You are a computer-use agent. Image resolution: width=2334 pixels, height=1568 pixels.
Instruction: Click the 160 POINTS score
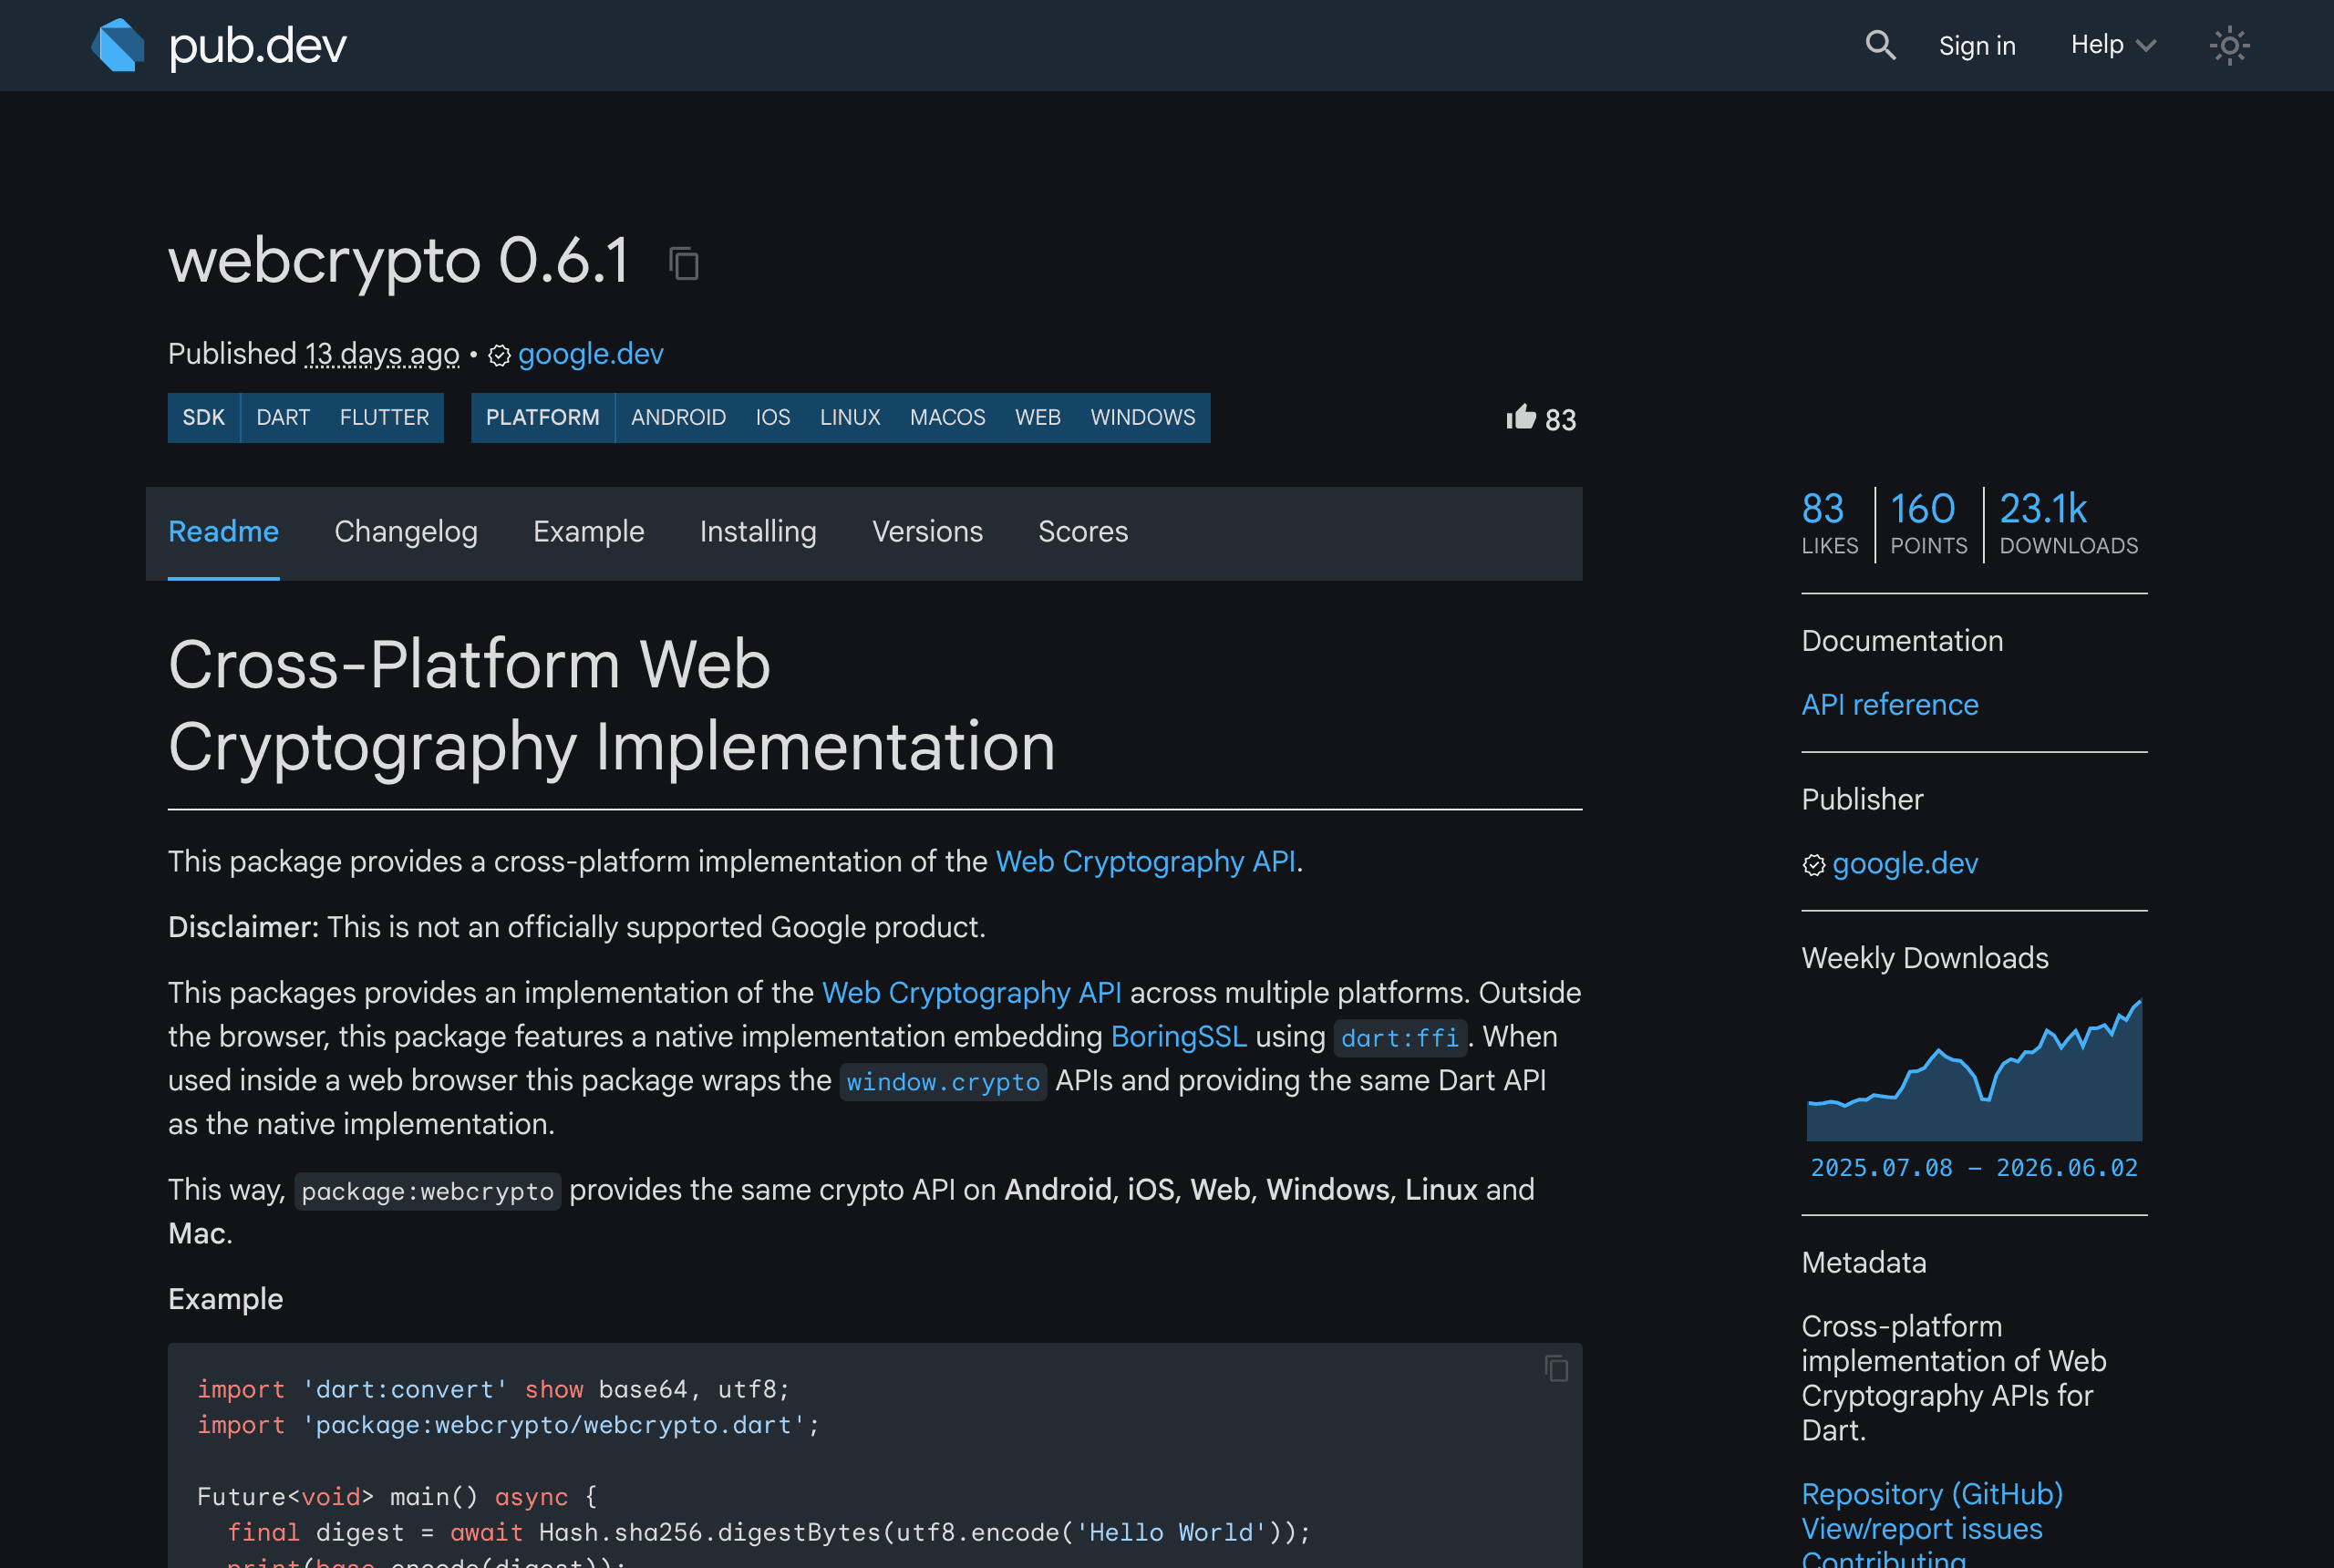pyautogui.click(x=1928, y=523)
